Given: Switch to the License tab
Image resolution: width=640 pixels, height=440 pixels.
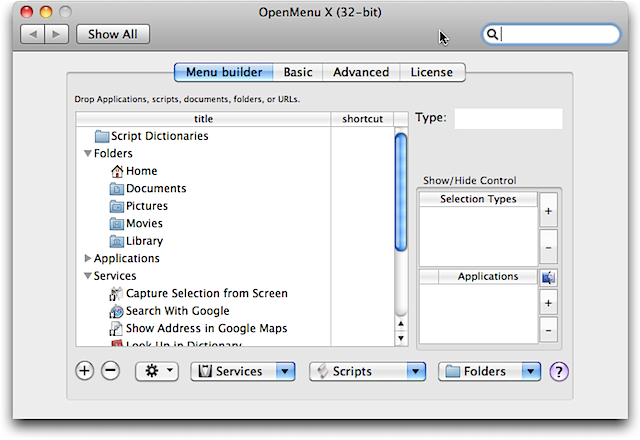Looking at the screenshot, I should coord(432,72).
